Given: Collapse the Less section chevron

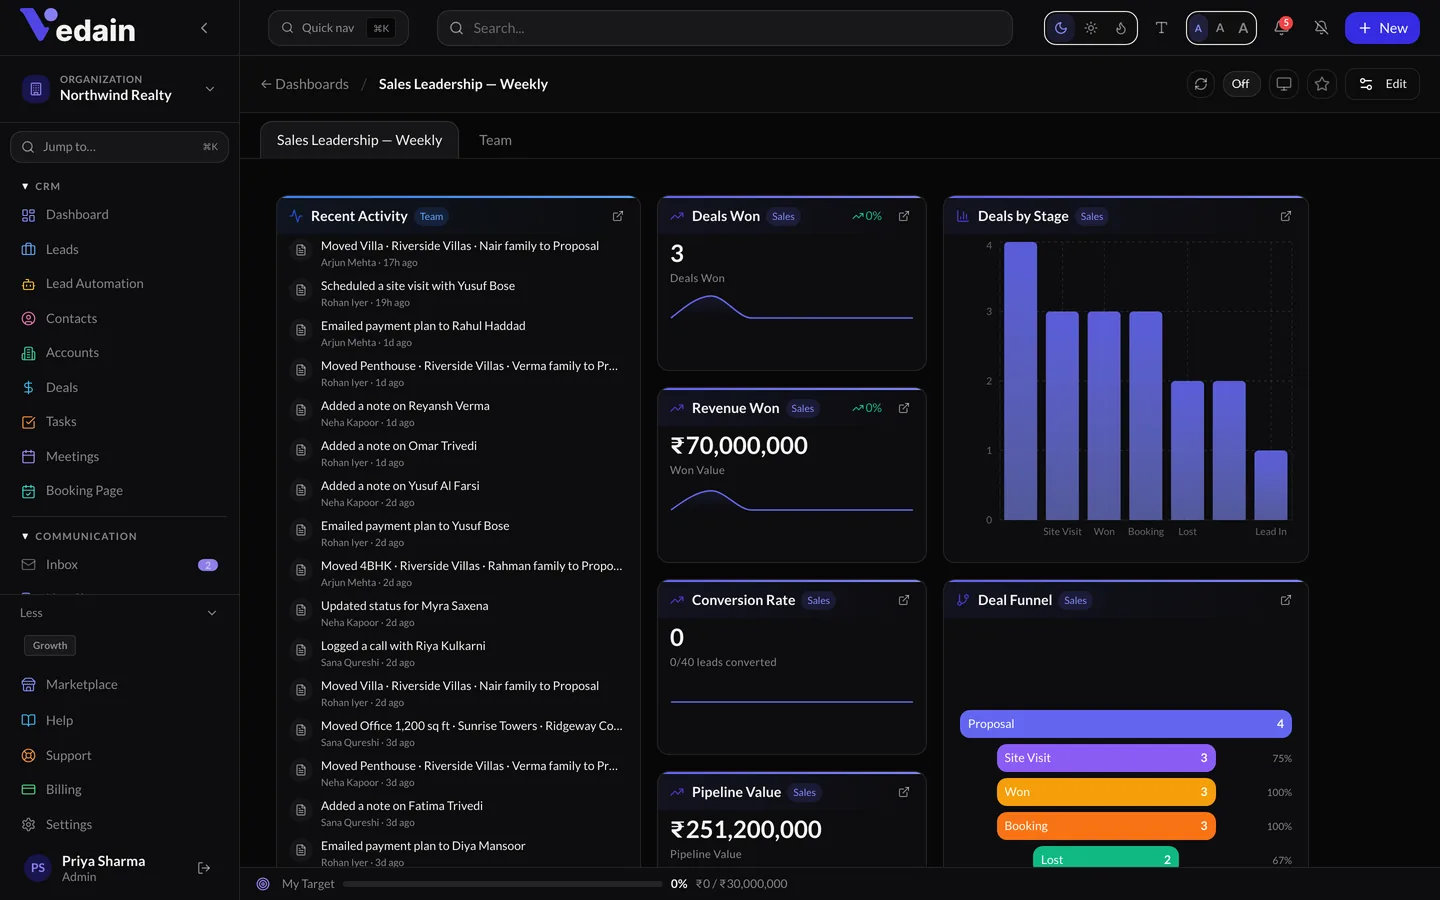Looking at the screenshot, I should 212,613.
